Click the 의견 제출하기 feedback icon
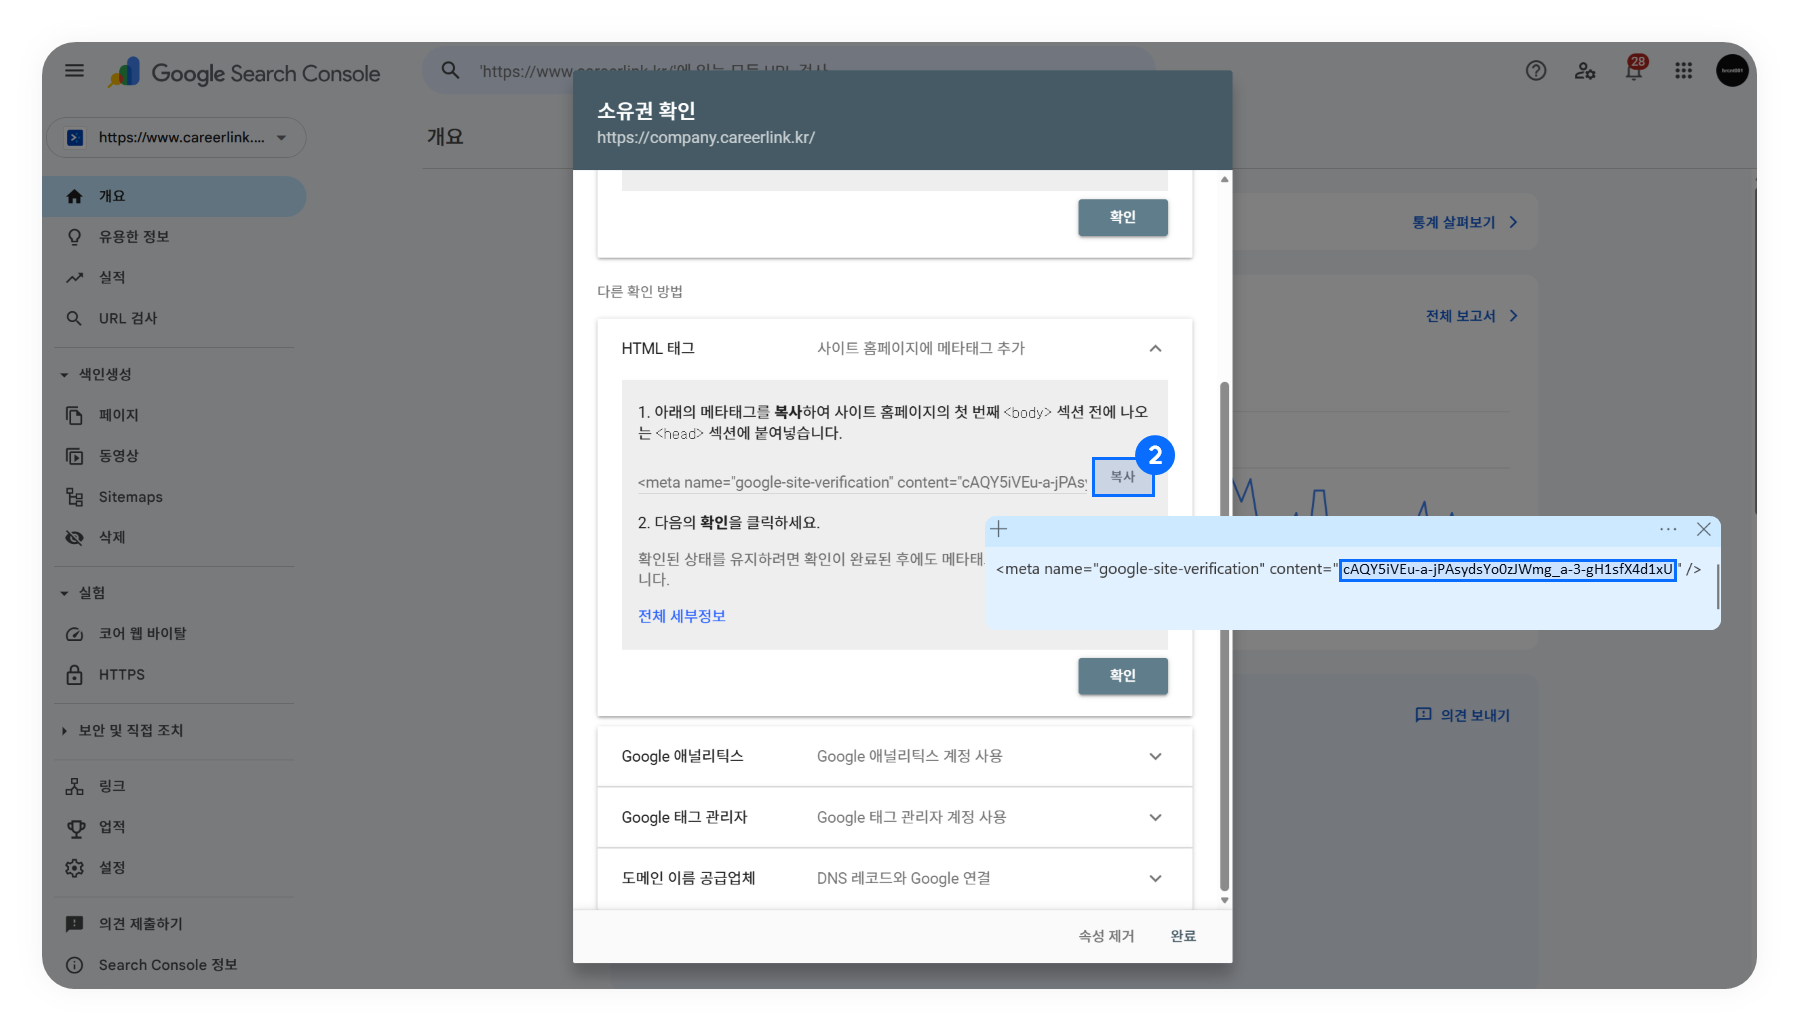Viewport: 1799px width, 1031px height. pyautogui.click(x=74, y=924)
